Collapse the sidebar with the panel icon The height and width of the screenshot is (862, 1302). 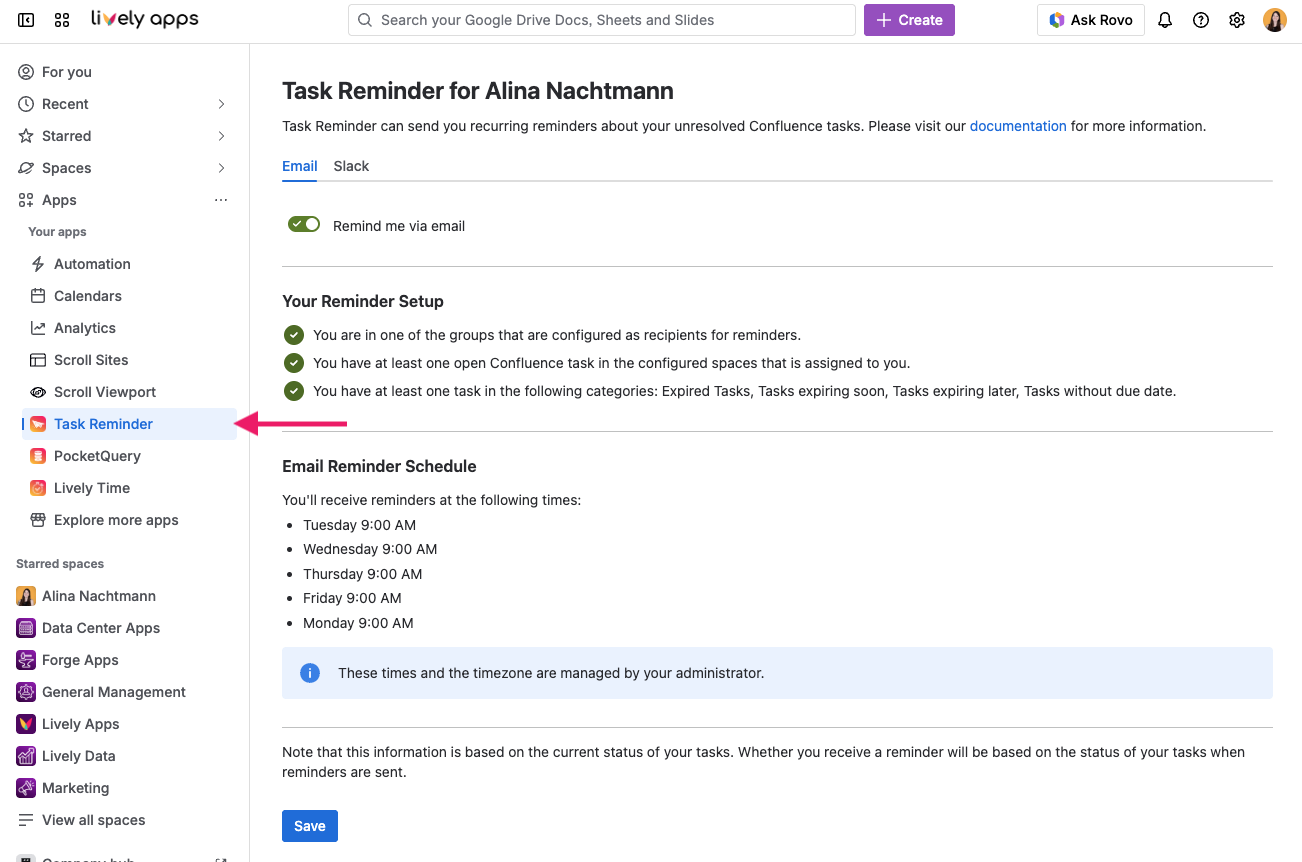pyautogui.click(x=25, y=19)
